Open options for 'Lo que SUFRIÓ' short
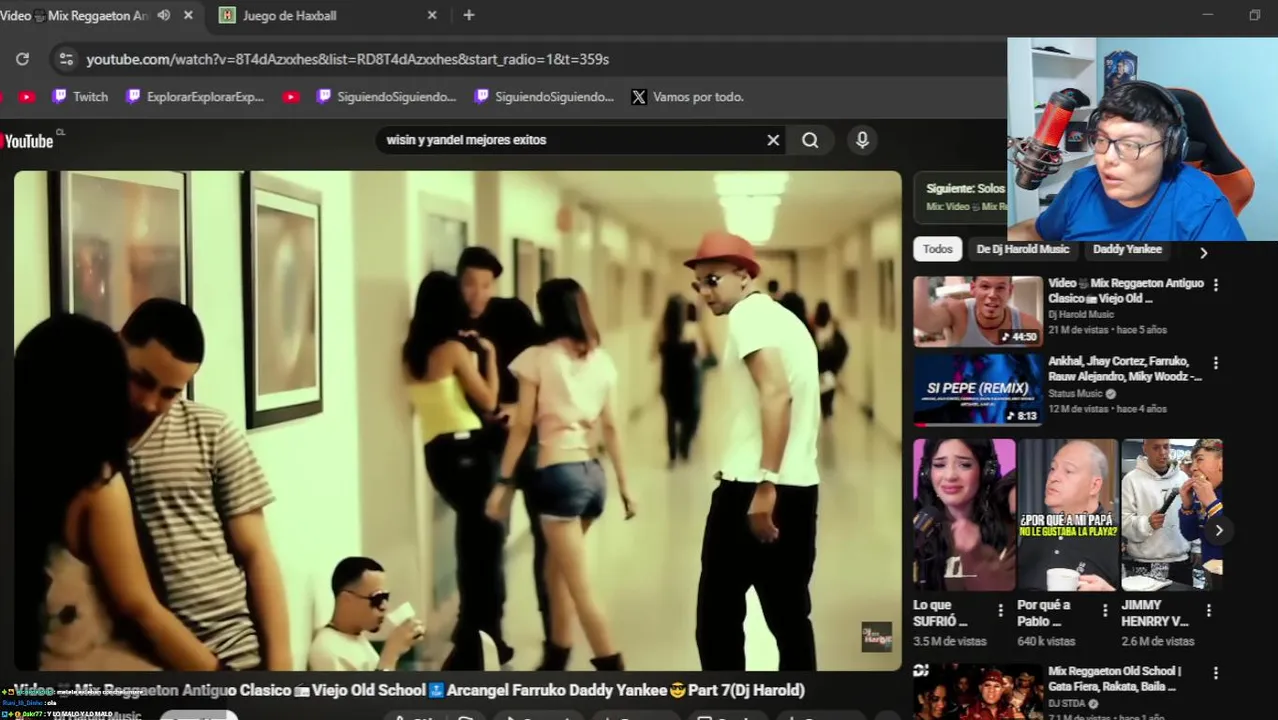This screenshot has width=1278, height=720. [1000, 611]
